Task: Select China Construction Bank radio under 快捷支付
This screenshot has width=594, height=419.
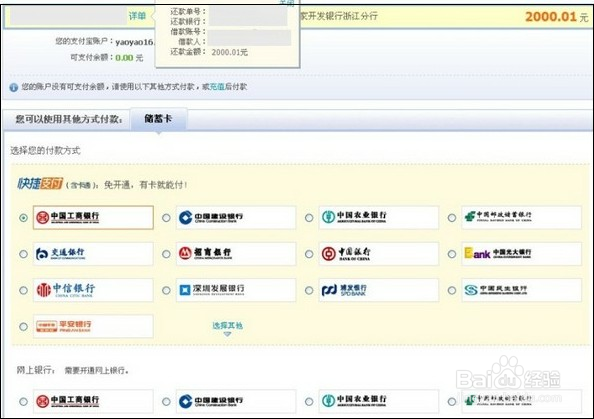Action: pyautogui.click(x=166, y=218)
